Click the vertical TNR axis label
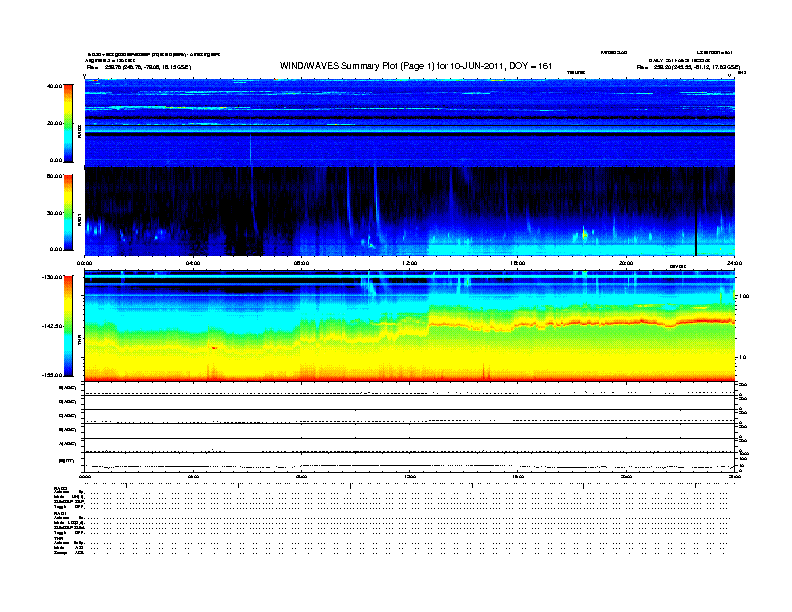This screenshot has width=792, height=612. (79, 341)
